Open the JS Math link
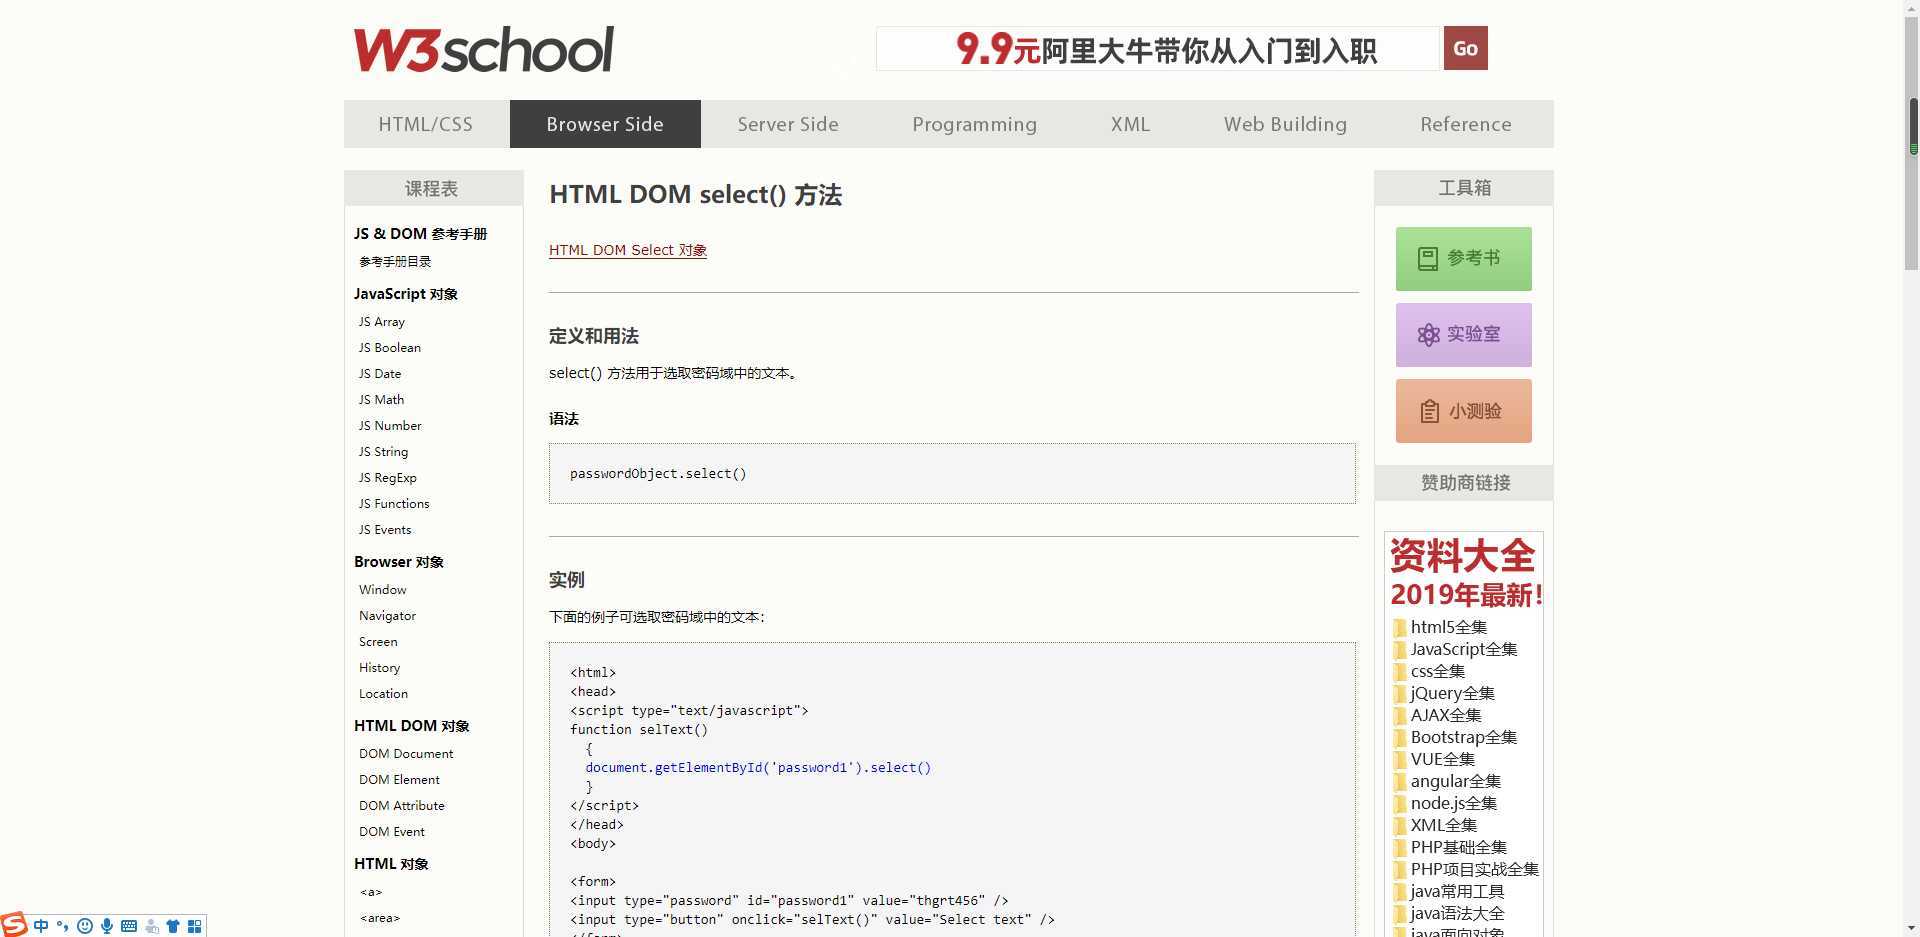 pyautogui.click(x=382, y=400)
